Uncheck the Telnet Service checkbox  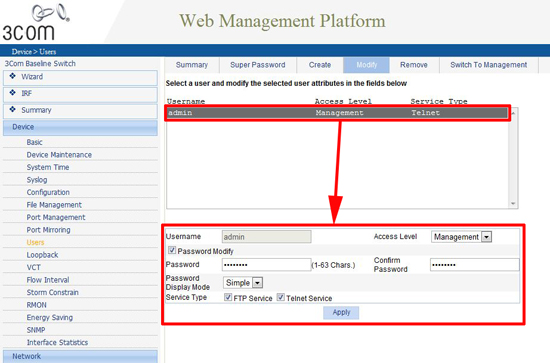(x=281, y=297)
